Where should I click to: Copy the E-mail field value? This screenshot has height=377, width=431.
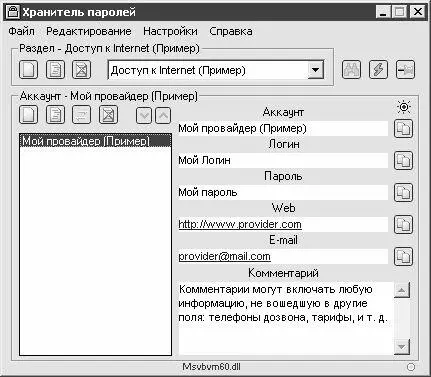(403, 256)
